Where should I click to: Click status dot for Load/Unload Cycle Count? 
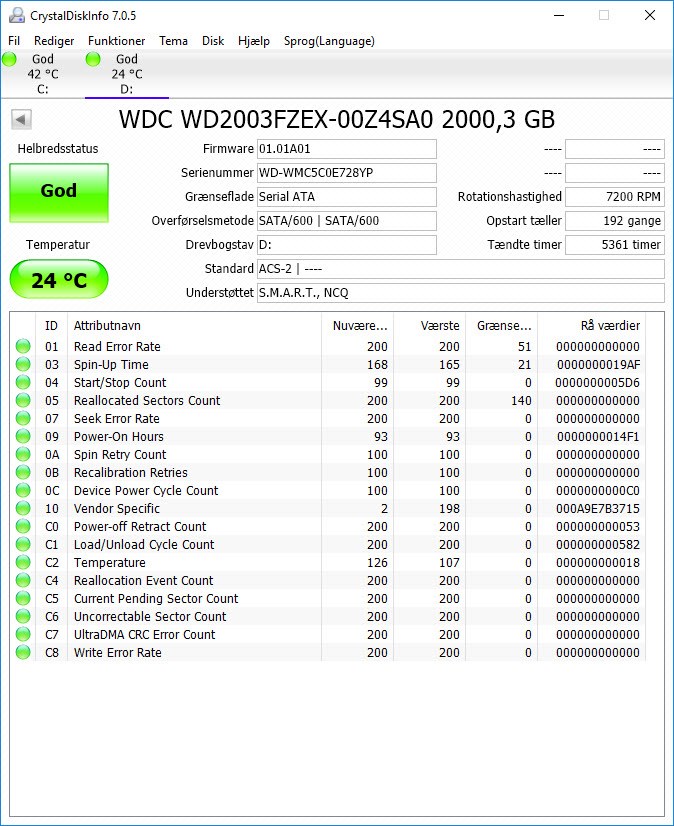click(23, 544)
